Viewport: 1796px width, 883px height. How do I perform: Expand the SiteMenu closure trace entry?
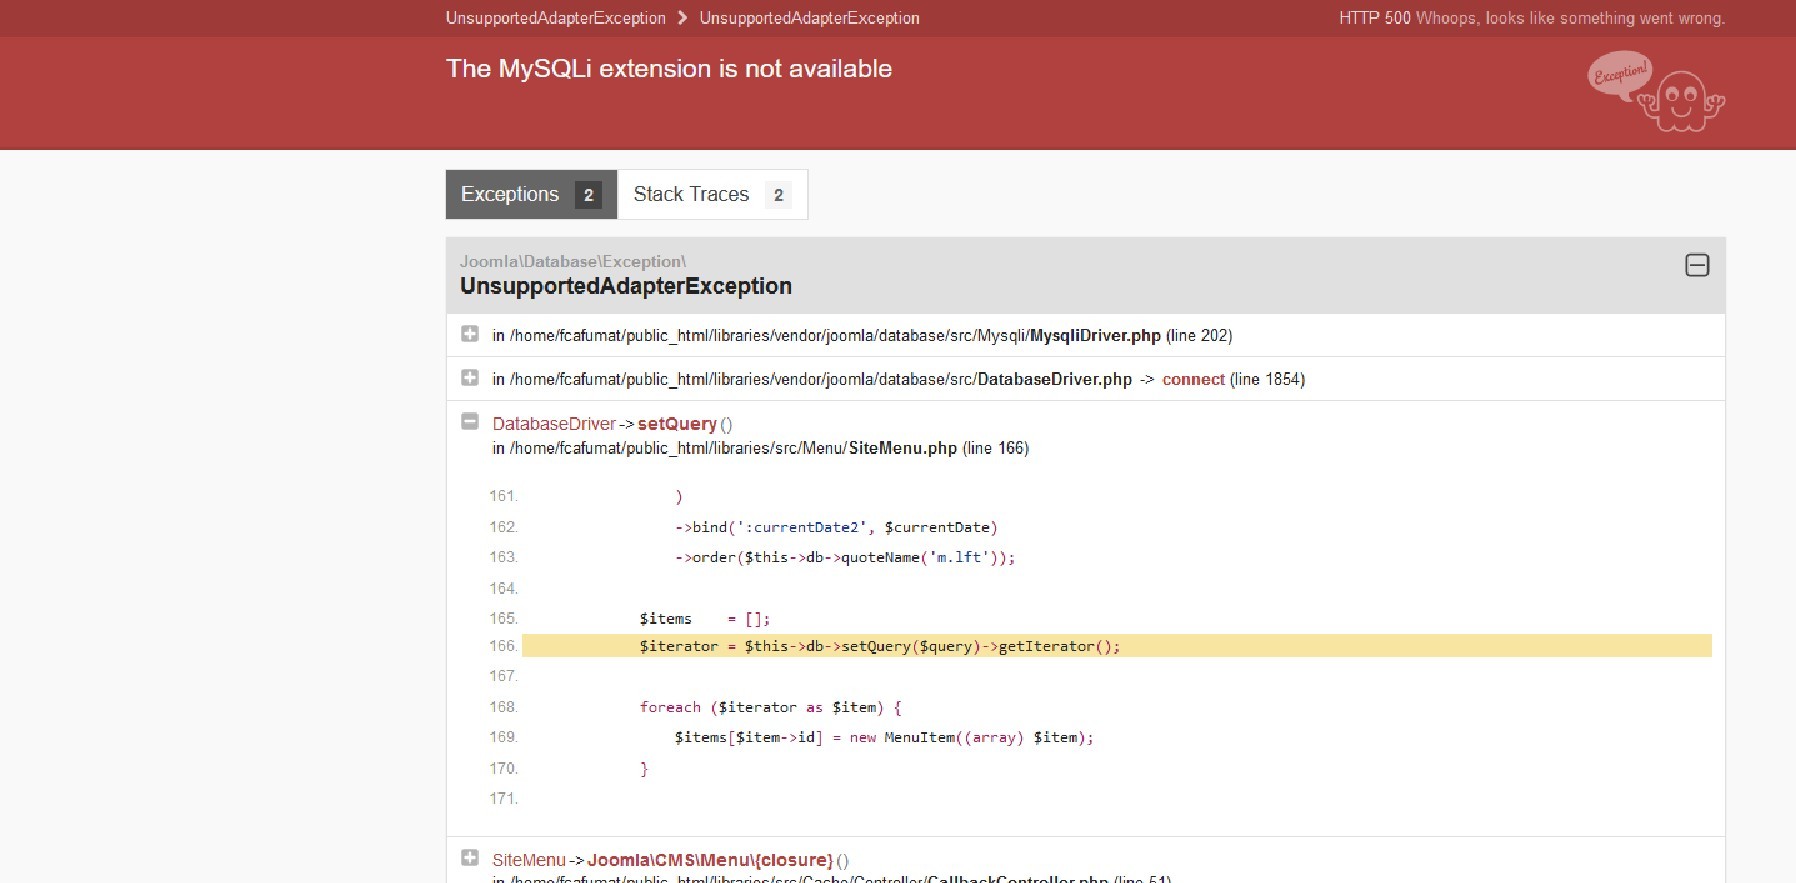[470, 858]
